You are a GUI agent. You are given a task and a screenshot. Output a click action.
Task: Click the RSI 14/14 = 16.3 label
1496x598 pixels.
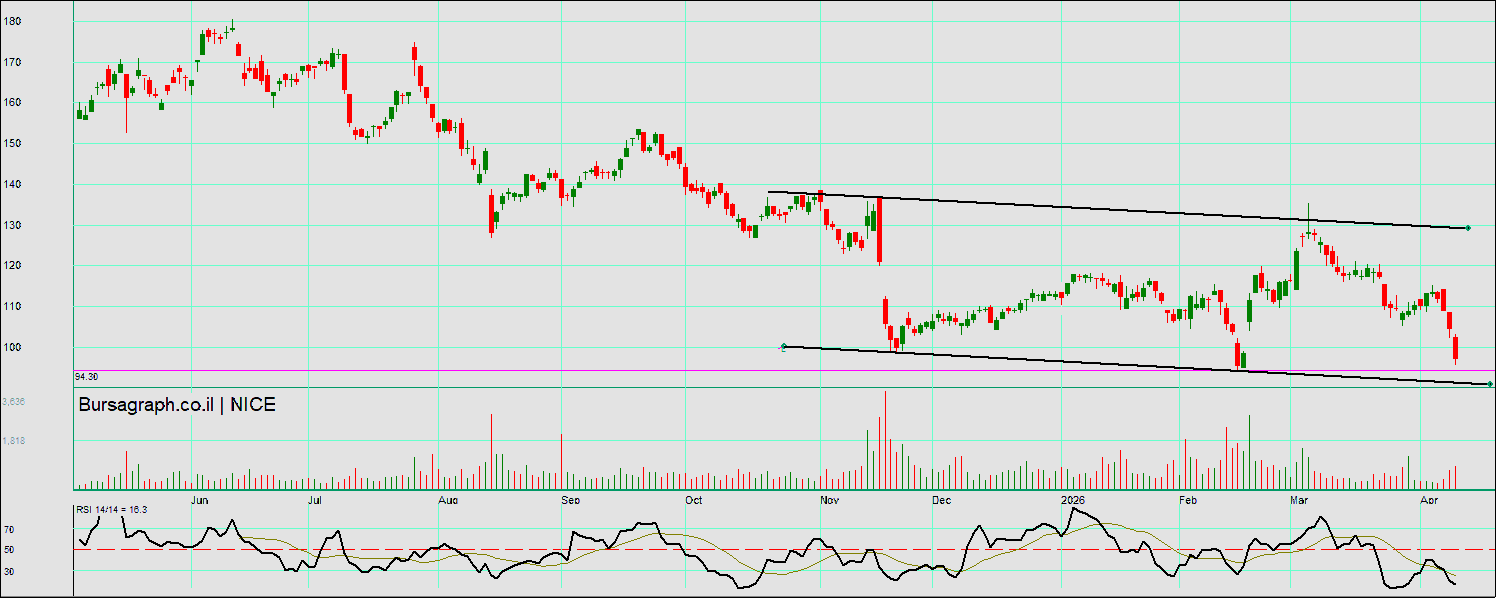111,510
